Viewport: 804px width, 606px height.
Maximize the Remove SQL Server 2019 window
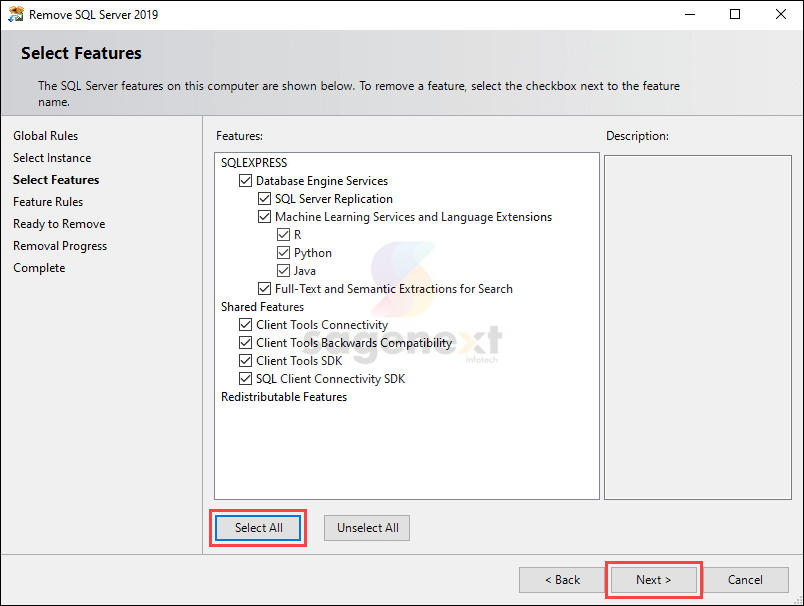click(x=735, y=14)
